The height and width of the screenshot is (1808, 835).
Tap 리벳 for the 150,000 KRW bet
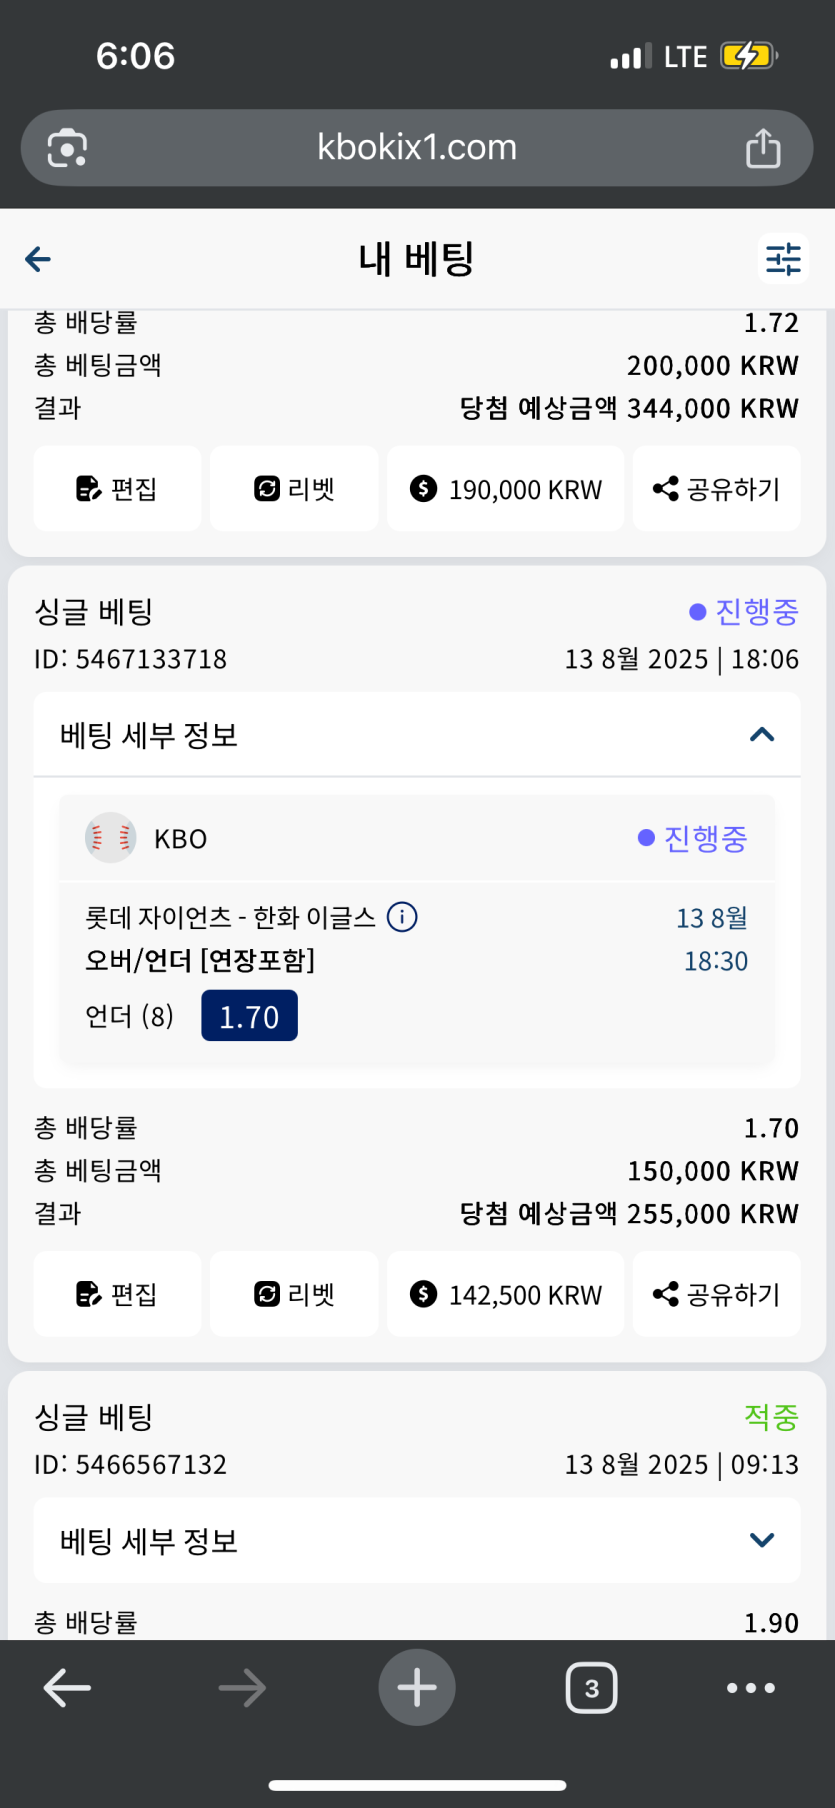tap(294, 1294)
